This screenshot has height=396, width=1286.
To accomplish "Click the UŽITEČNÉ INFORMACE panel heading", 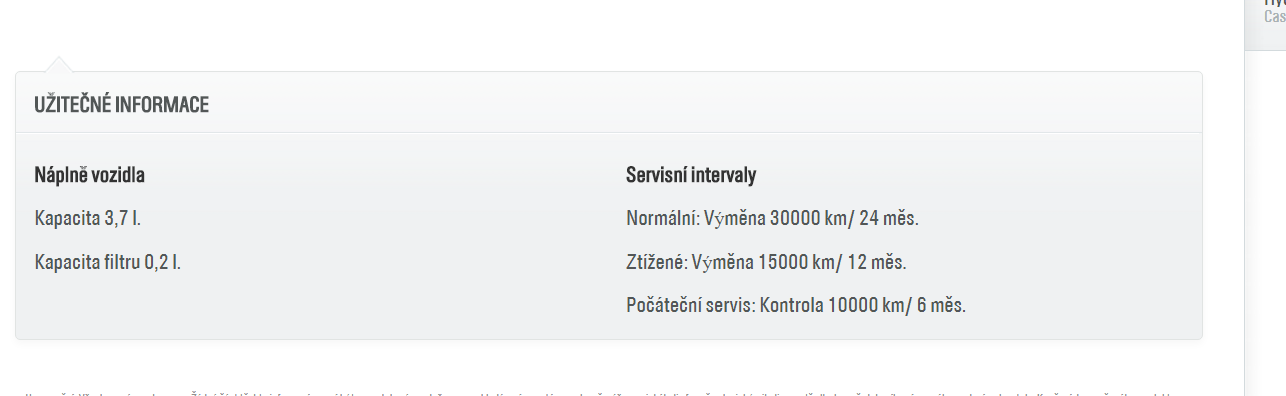I will tap(121, 105).
